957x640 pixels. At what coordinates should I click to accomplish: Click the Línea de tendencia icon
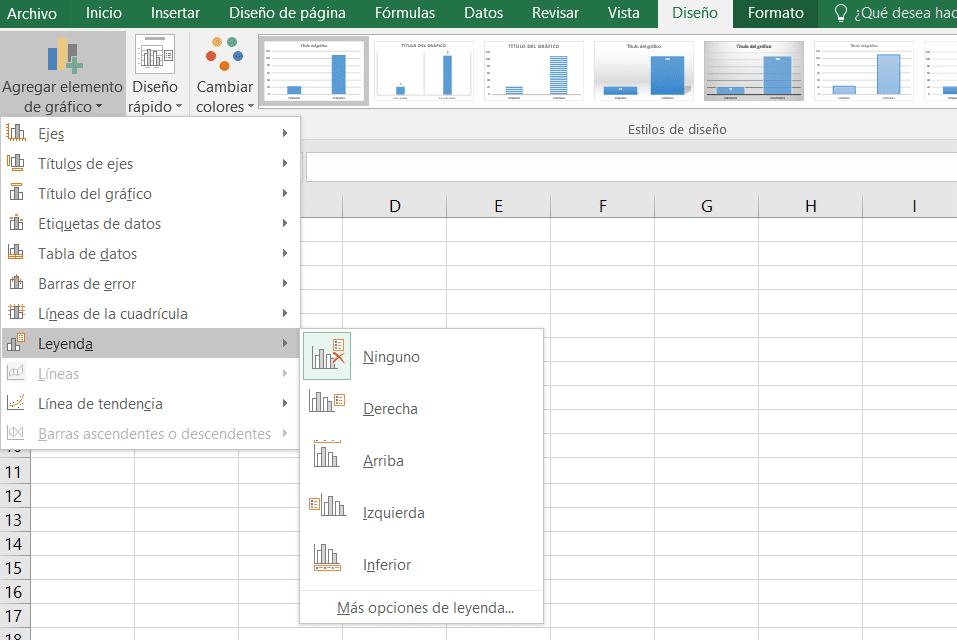tap(16, 403)
